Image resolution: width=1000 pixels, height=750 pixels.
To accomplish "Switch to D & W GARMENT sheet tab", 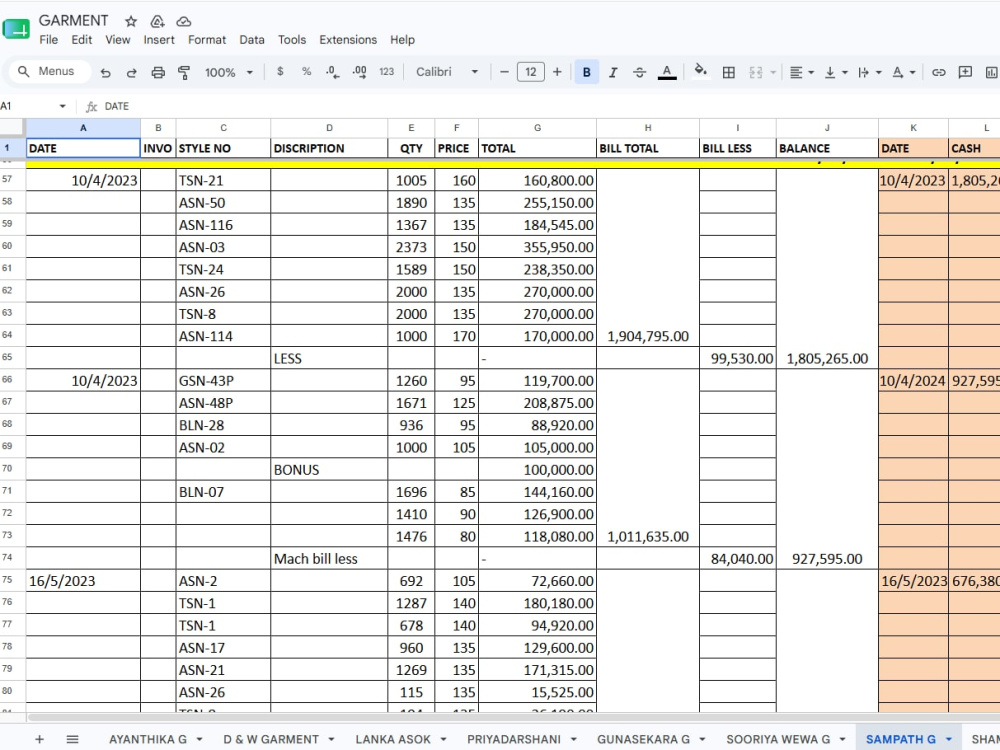I will [x=270, y=739].
